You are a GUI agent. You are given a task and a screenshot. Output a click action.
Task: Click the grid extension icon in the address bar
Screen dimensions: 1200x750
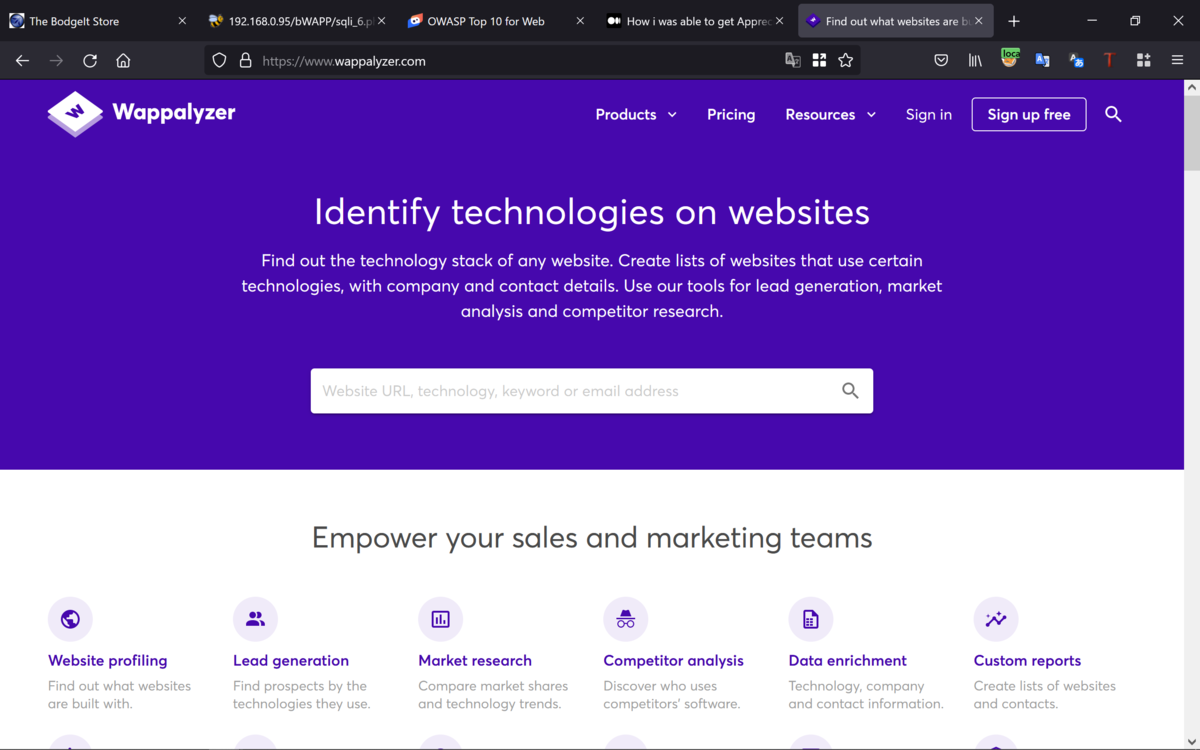coord(819,61)
